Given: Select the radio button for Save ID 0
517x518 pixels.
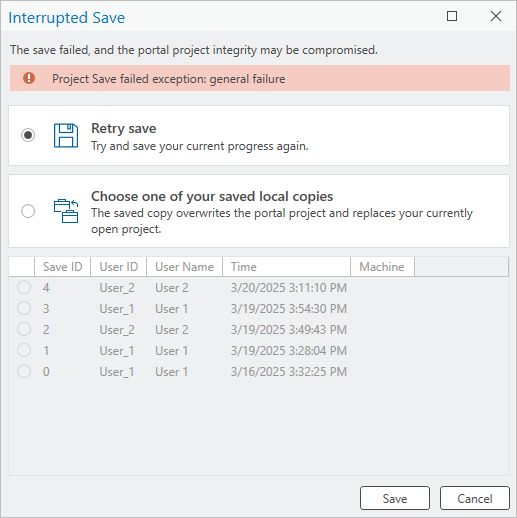Looking at the screenshot, I should click(24, 371).
